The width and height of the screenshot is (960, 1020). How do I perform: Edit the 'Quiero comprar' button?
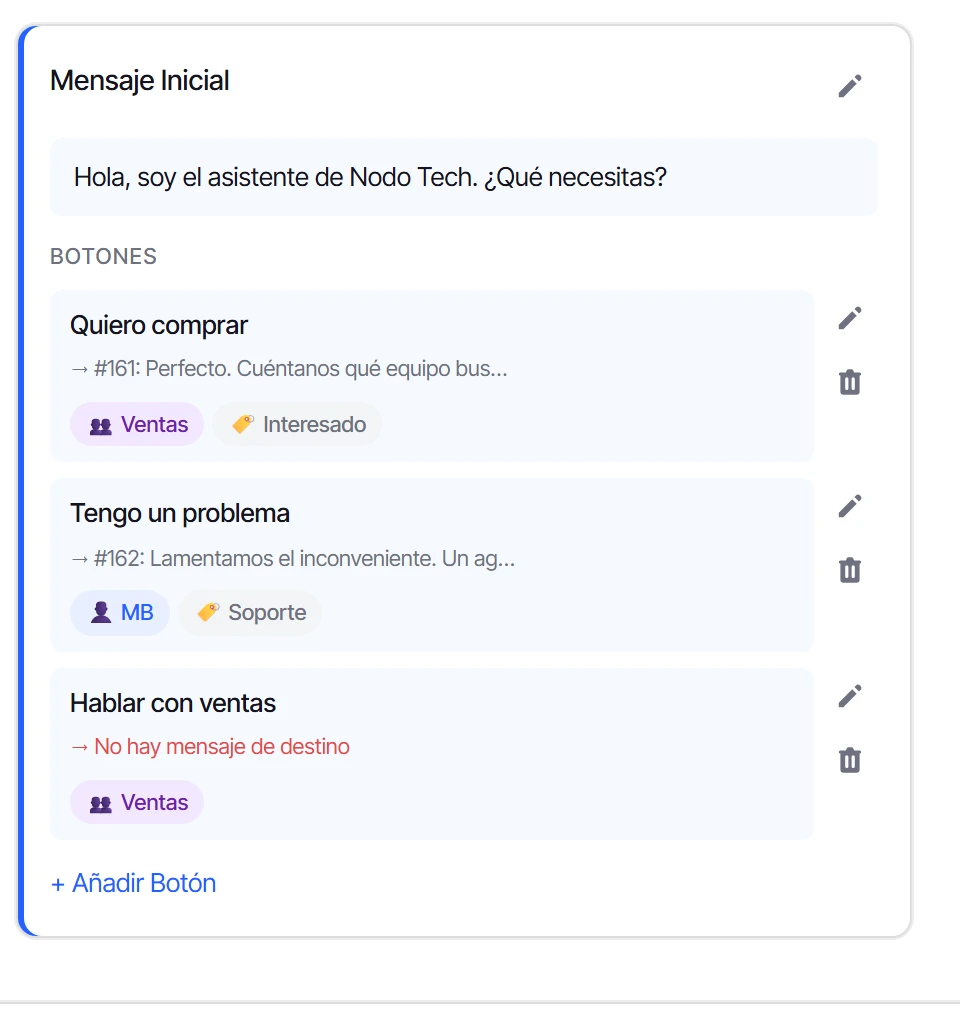click(x=849, y=318)
